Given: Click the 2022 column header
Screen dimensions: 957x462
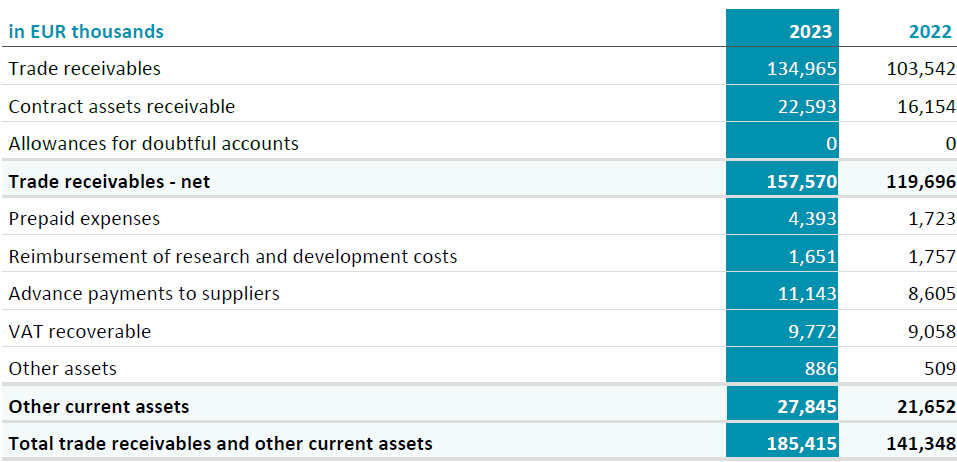Looking at the screenshot, I should tap(931, 32).
